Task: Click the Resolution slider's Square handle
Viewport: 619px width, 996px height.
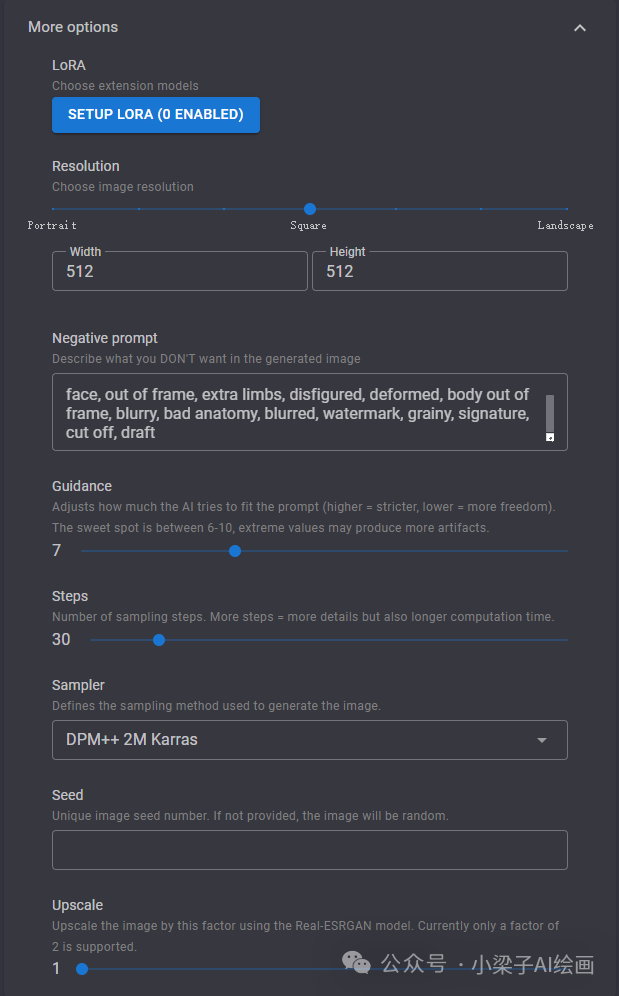Action: pyautogui.click(x=310, y=209)
